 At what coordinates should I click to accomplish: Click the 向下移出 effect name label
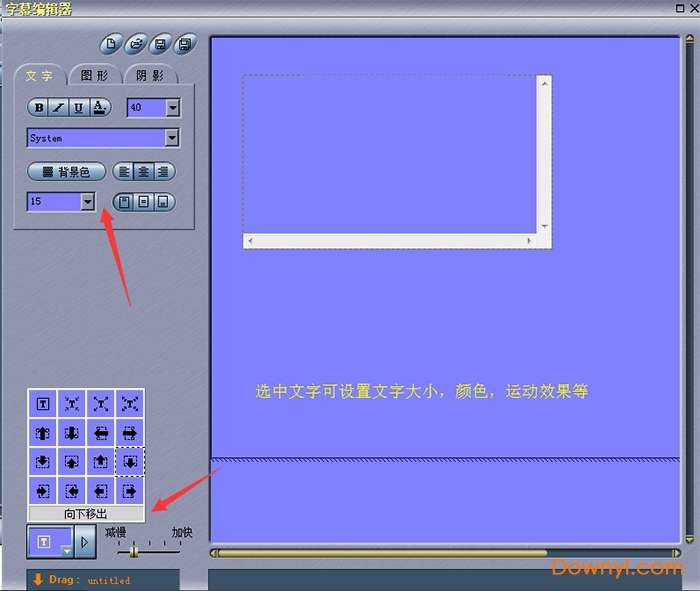point(86,513)
